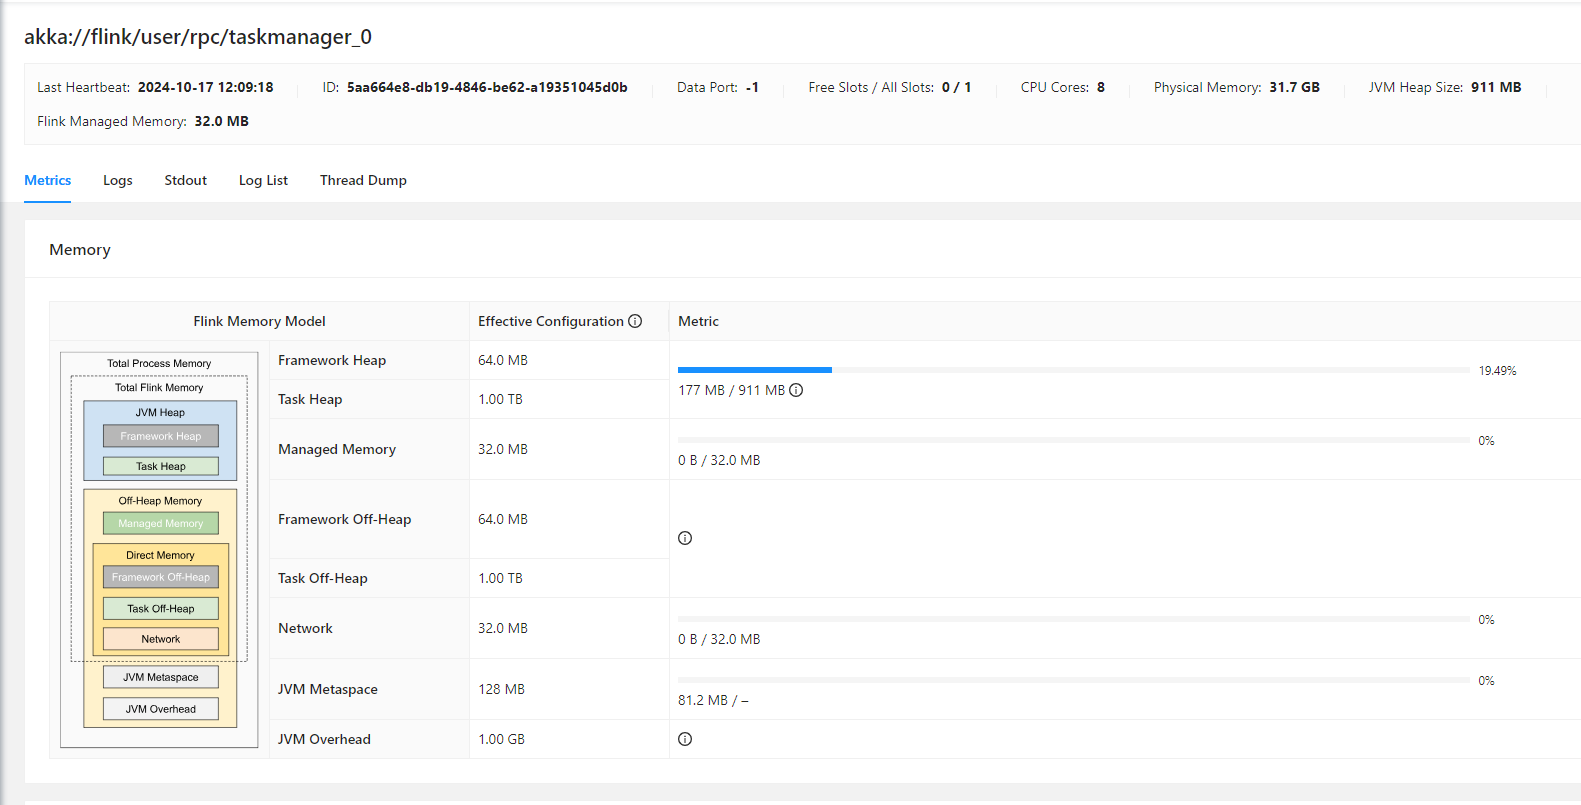Click the JVM Heap Size value 911 MB
The image size is (1581, 805).
coord(1496,87)
